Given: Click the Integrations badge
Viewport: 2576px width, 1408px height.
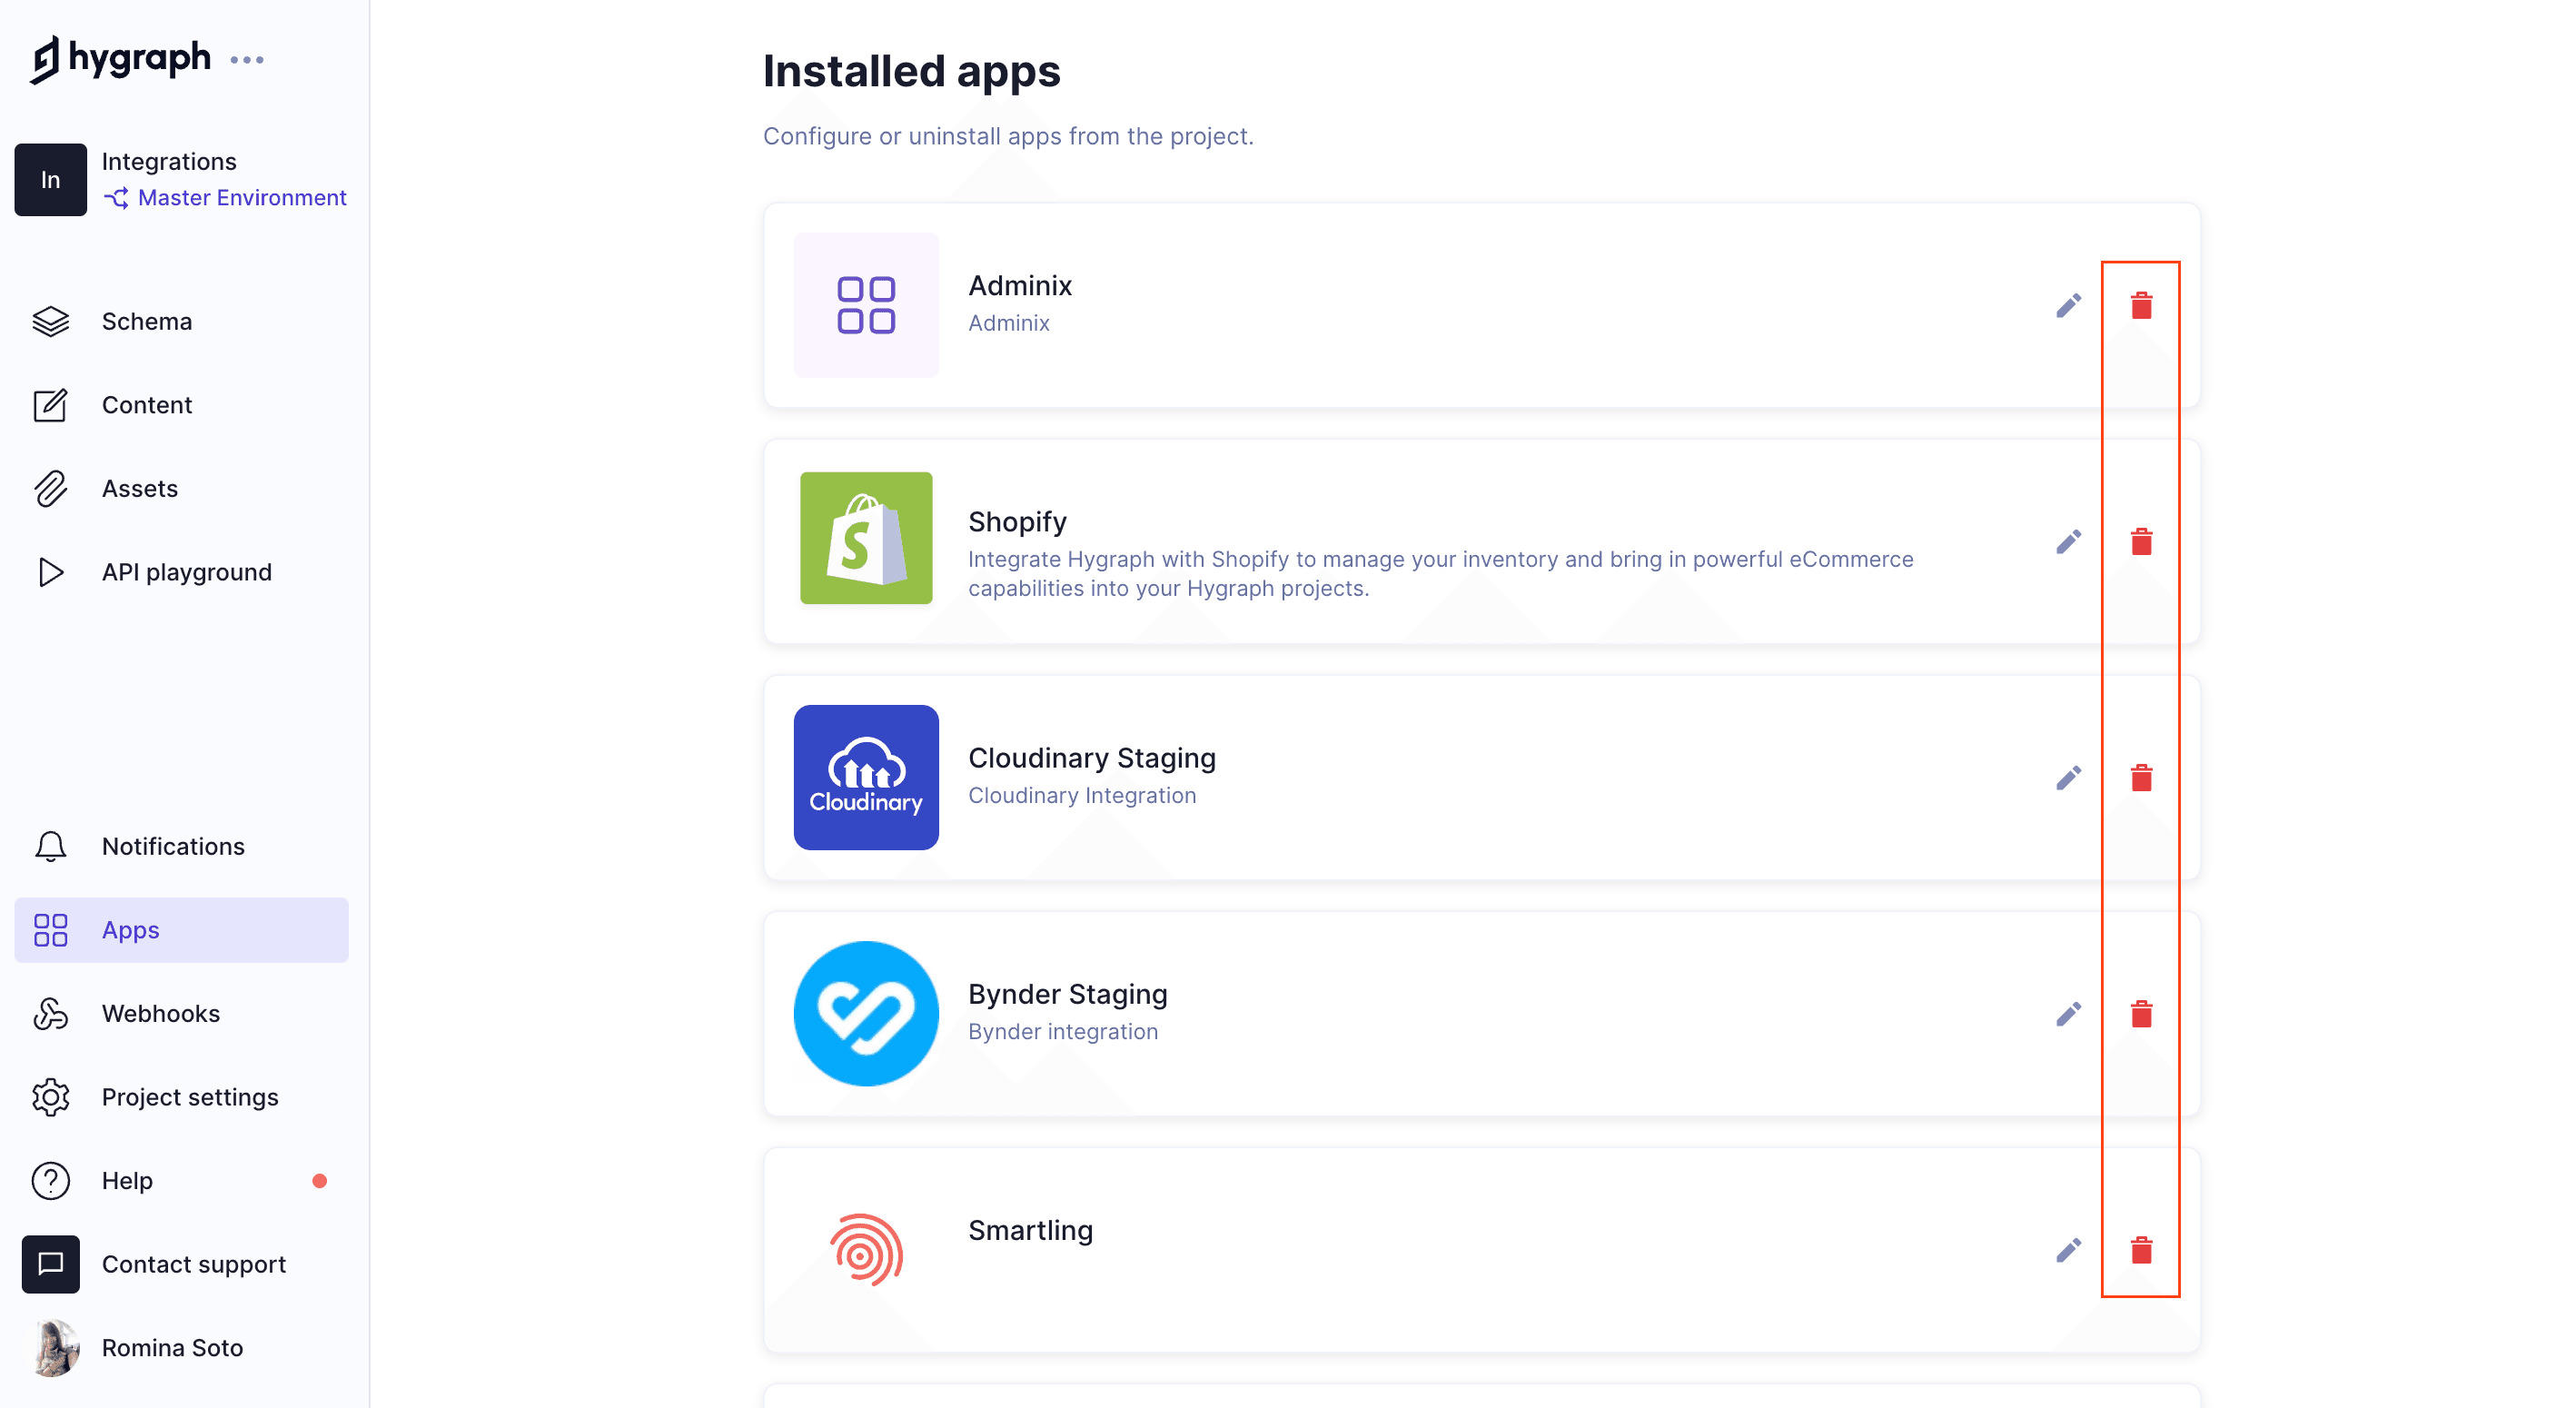Looking at the screenshot, I should pos(50,180).
